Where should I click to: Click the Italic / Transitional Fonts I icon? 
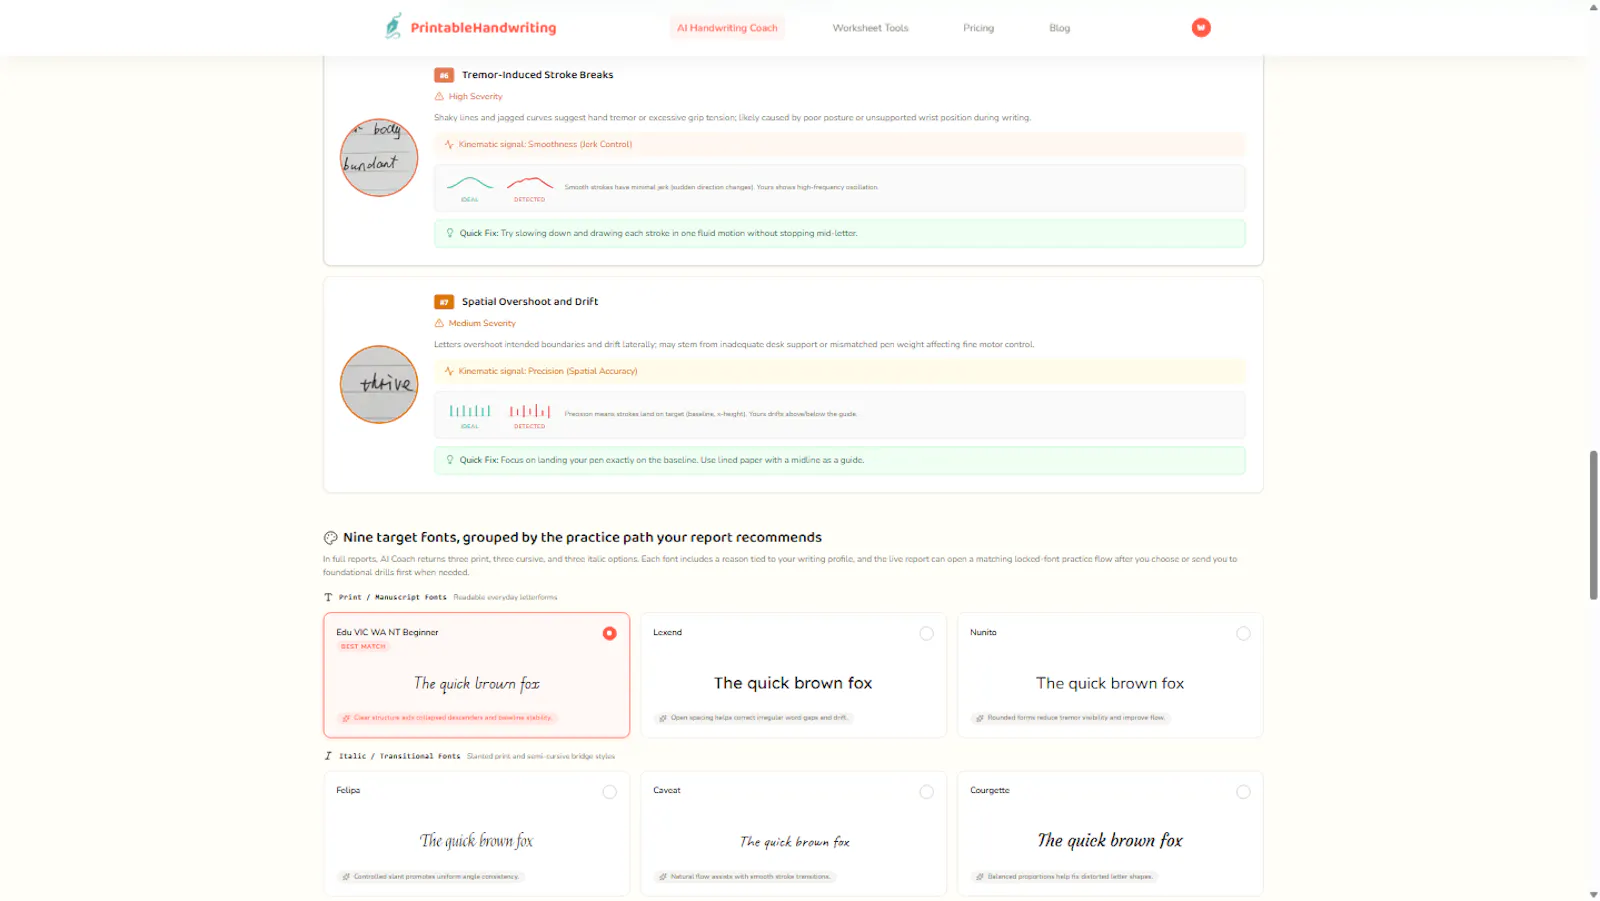click(x=328, y=757)
